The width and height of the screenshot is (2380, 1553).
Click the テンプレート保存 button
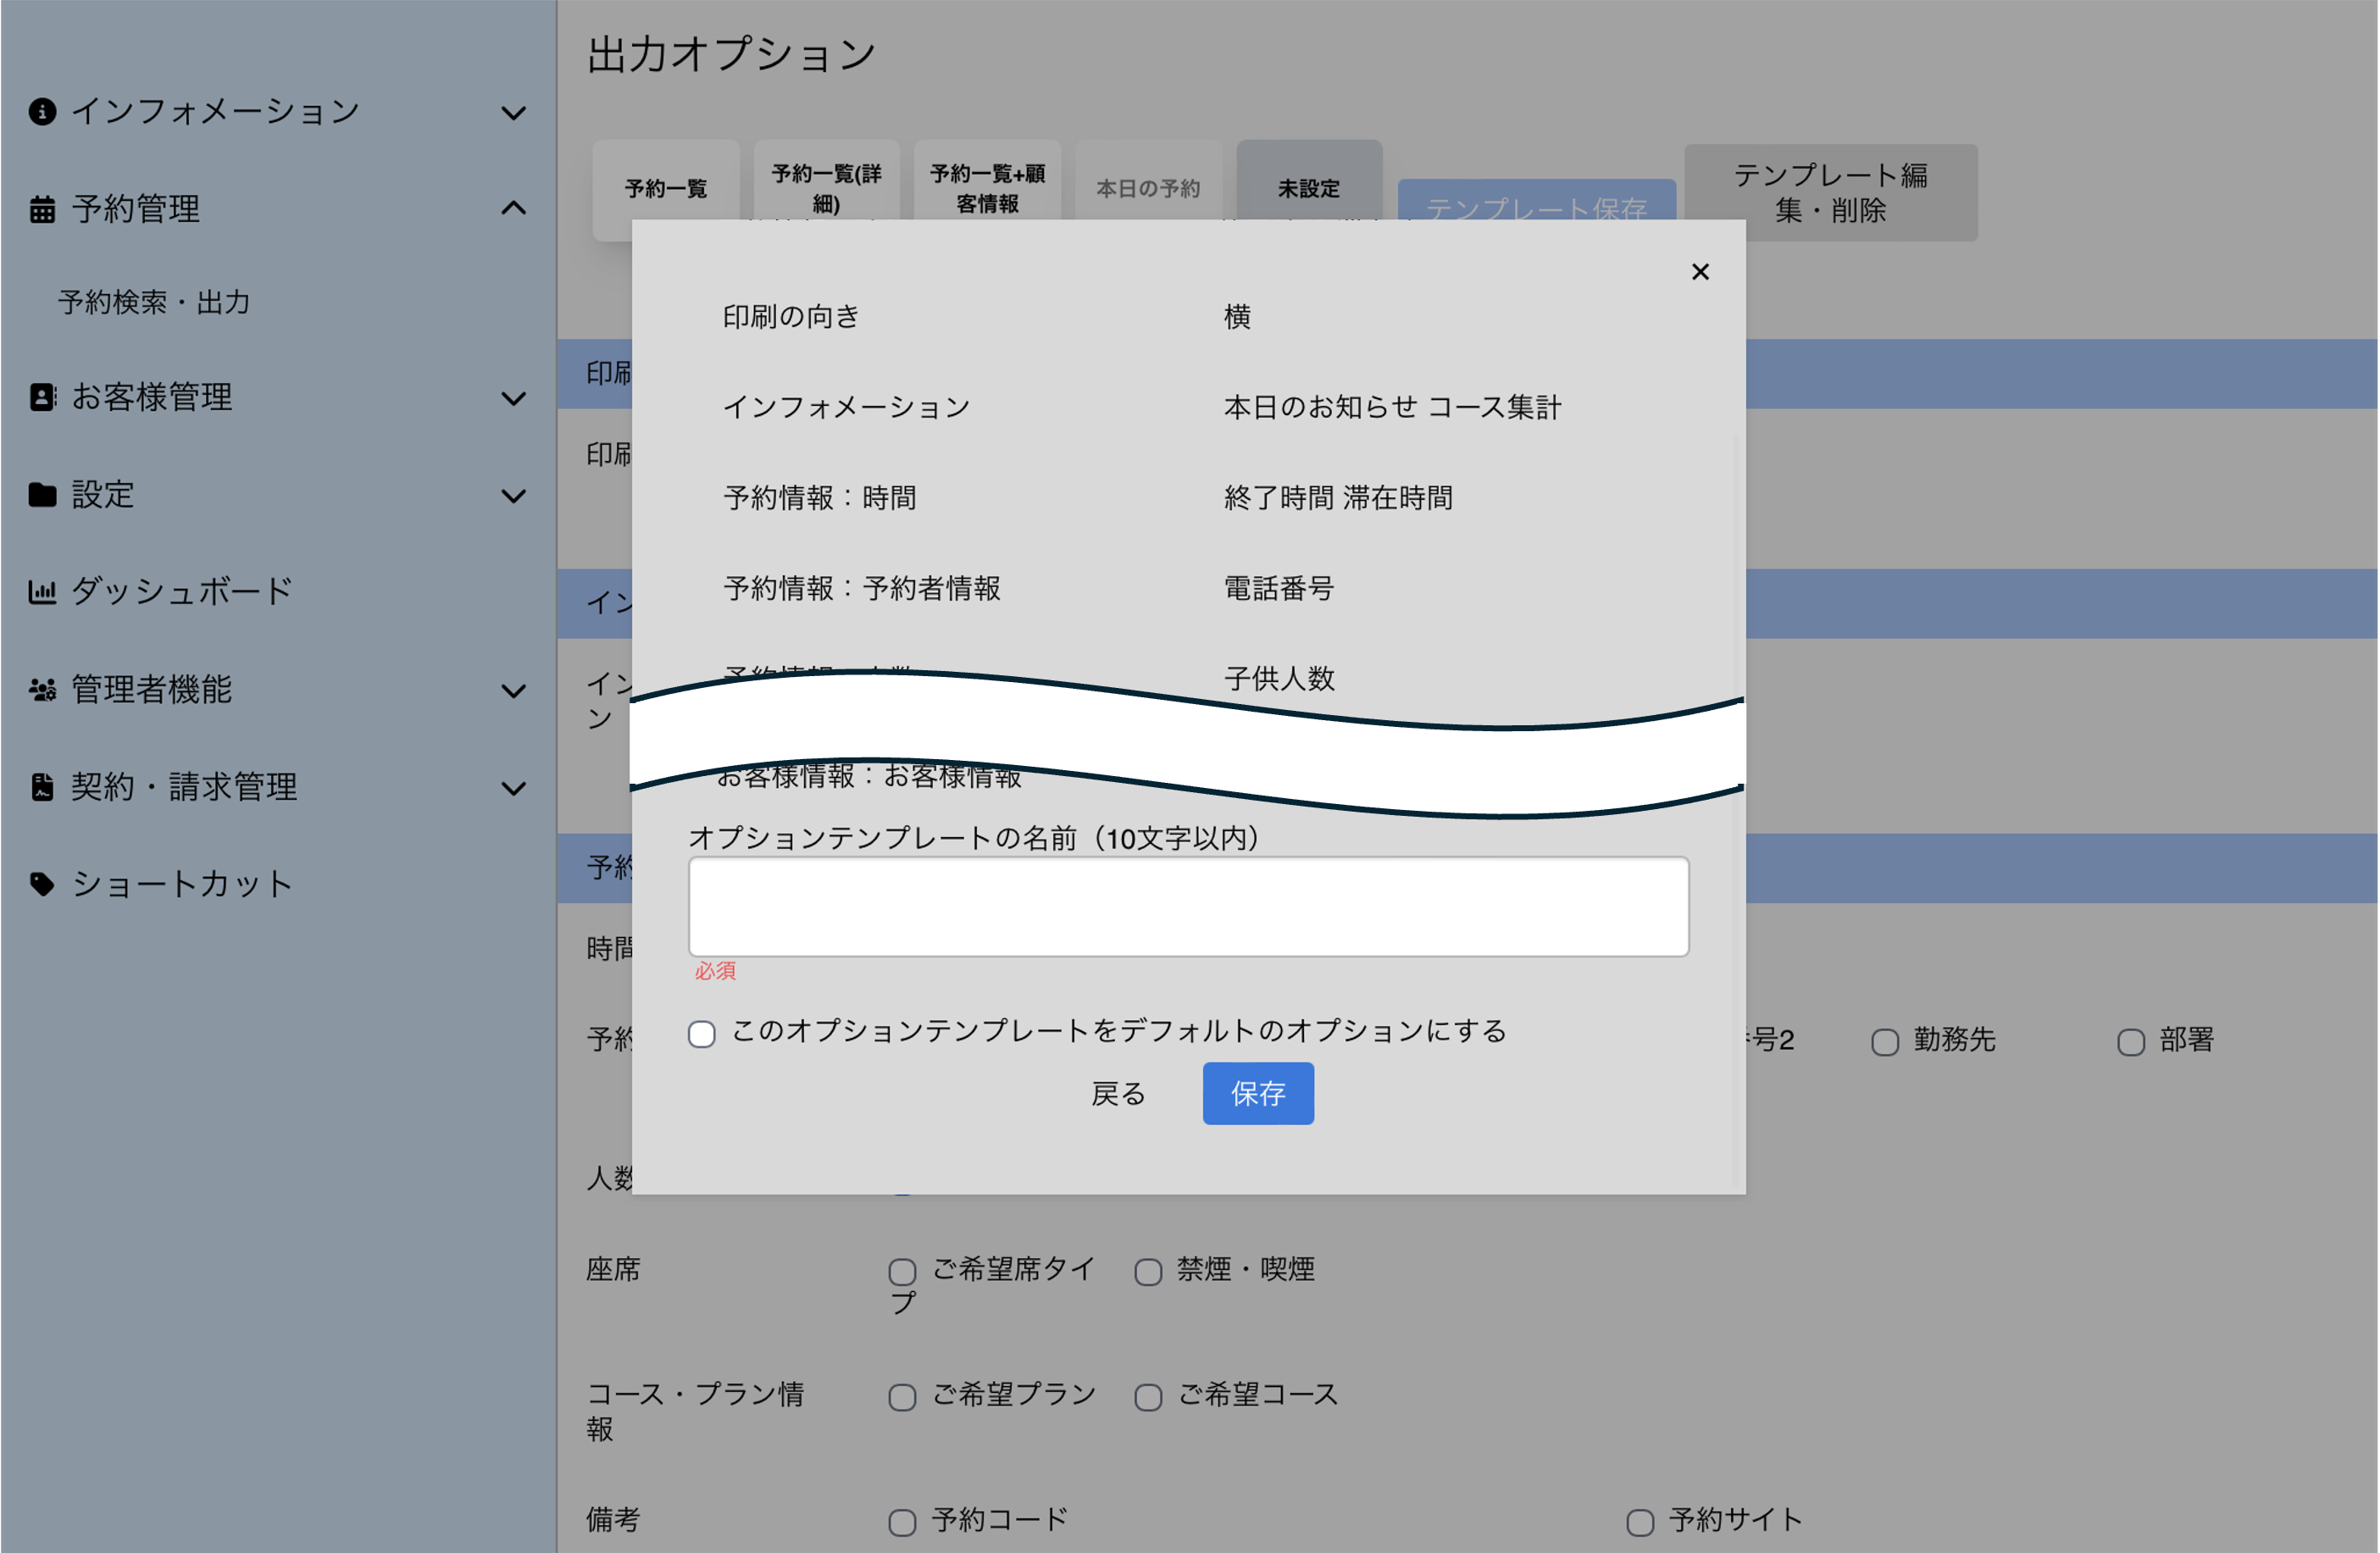[1536, 200]
